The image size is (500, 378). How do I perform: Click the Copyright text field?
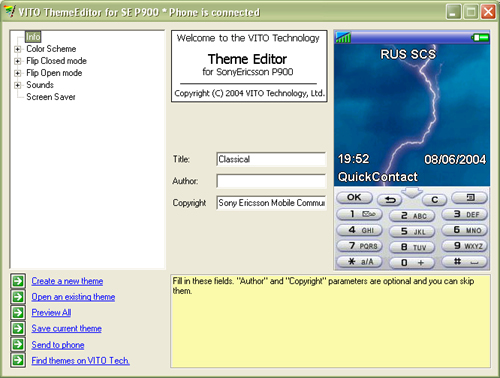(271, 203)
